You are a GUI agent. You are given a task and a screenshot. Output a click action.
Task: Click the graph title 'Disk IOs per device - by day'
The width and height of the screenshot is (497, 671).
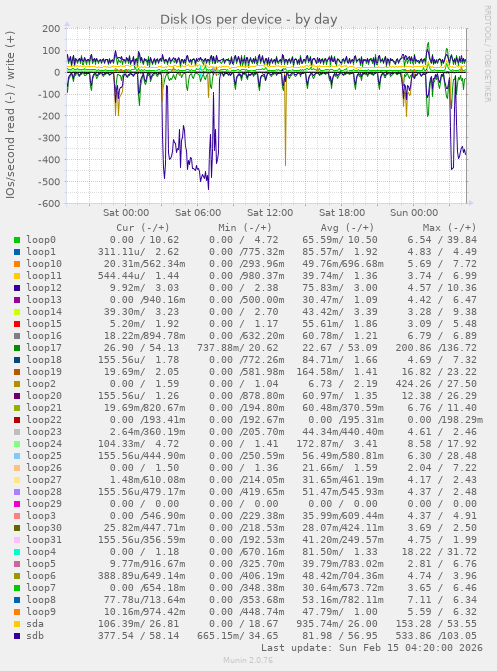tap(249, 20)
